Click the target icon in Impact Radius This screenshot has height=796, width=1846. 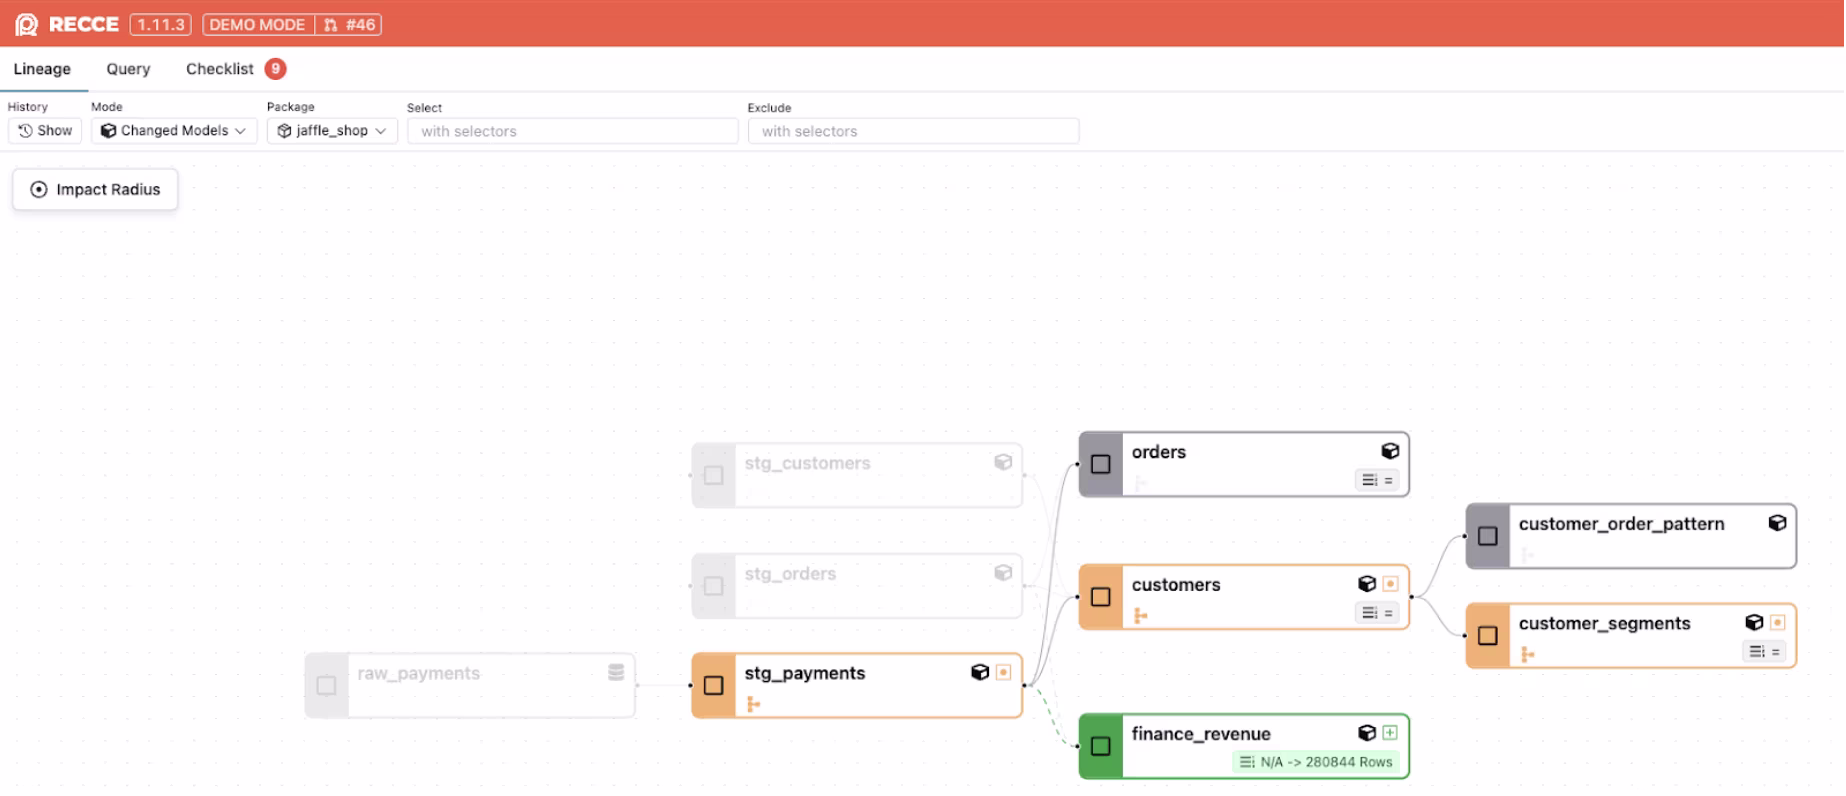pyautogui.click(x=39, y=189)
